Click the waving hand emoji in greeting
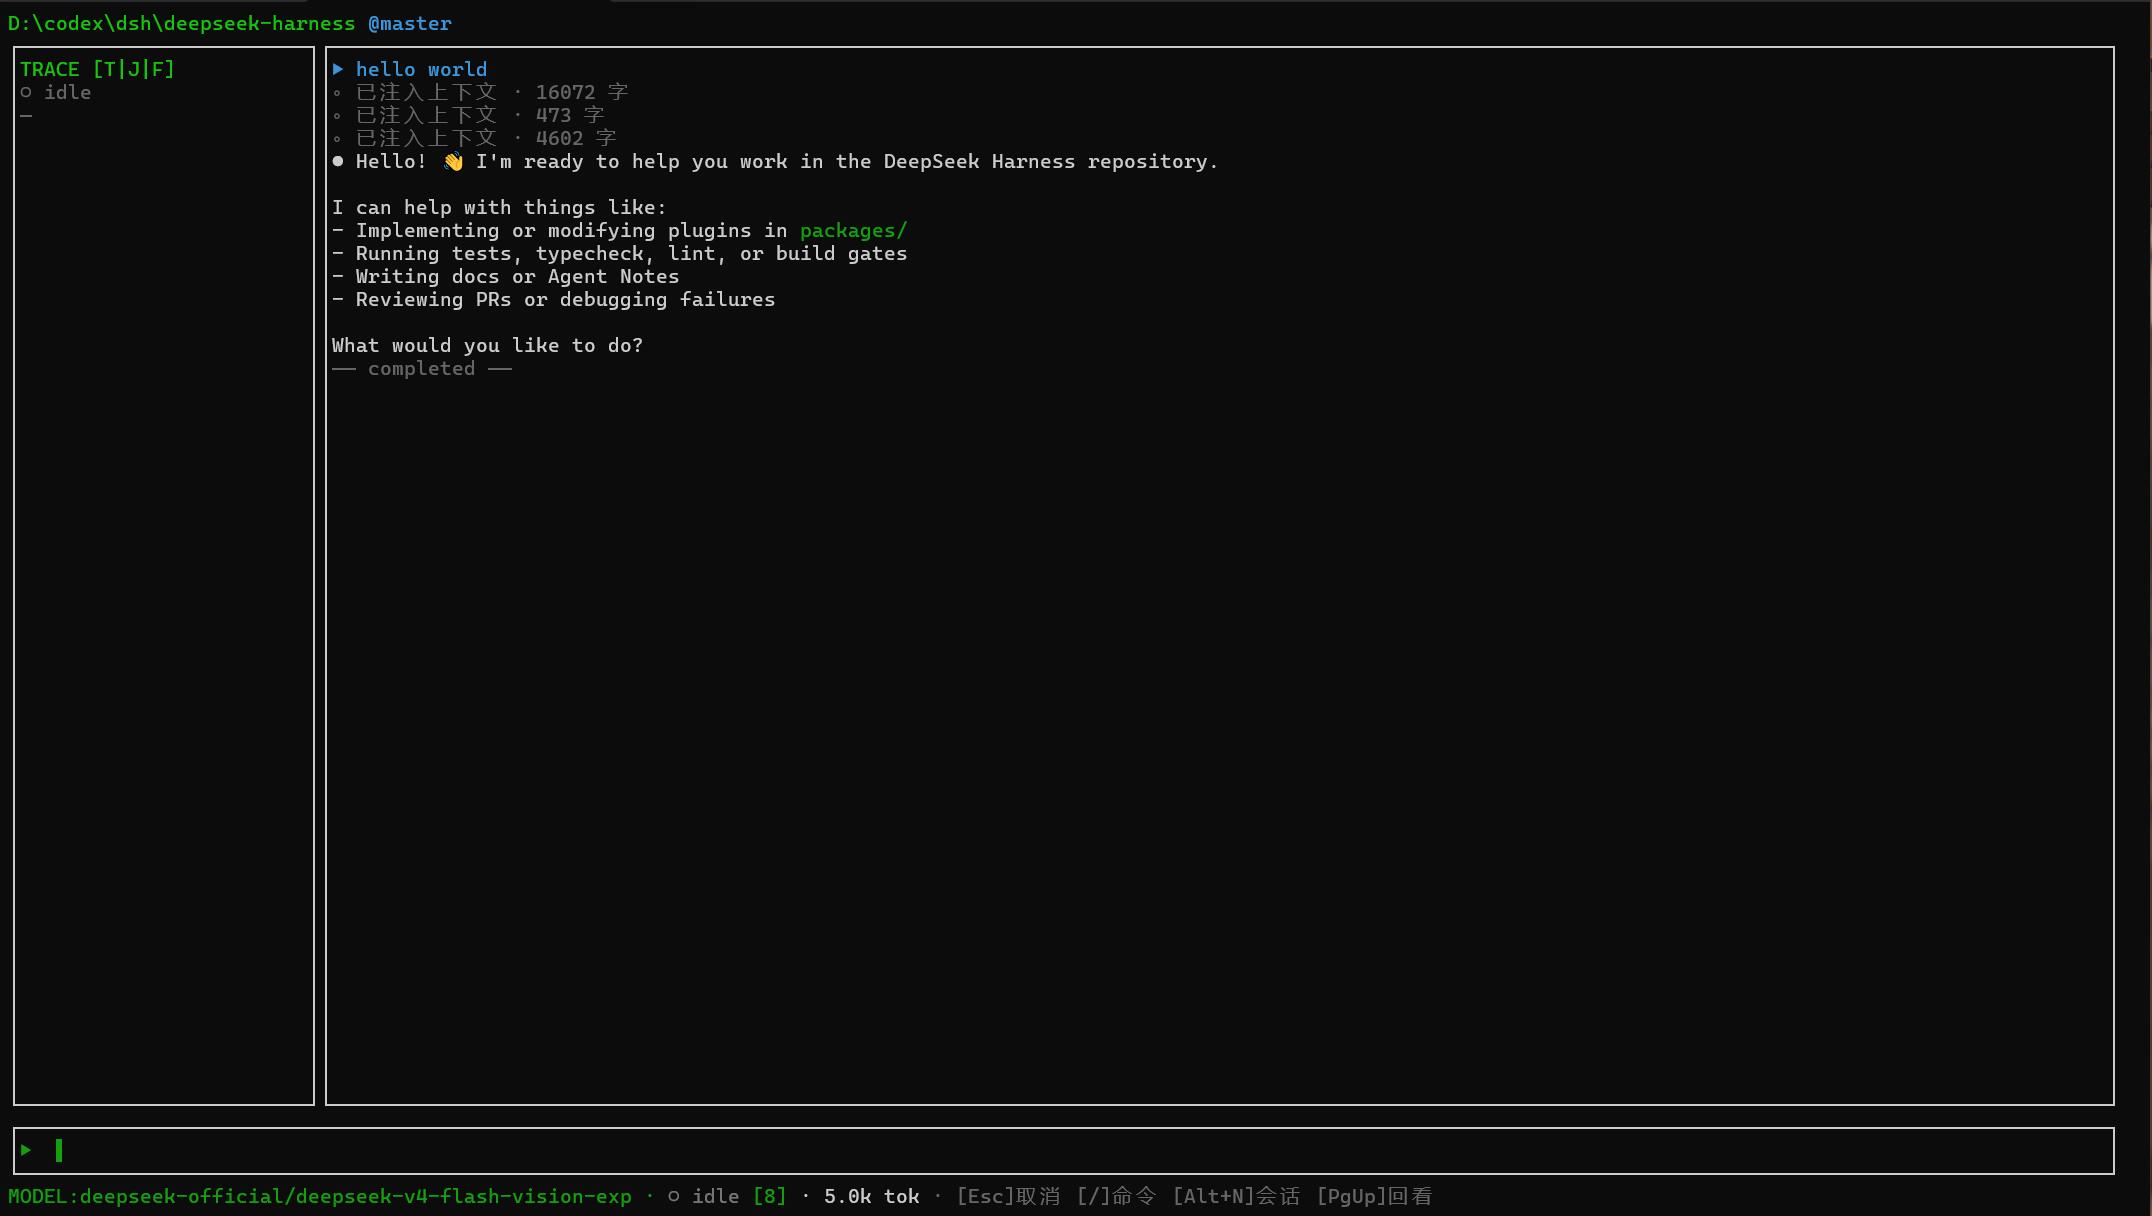This screenshot has height=1216, width=2152. click(453, 161)
